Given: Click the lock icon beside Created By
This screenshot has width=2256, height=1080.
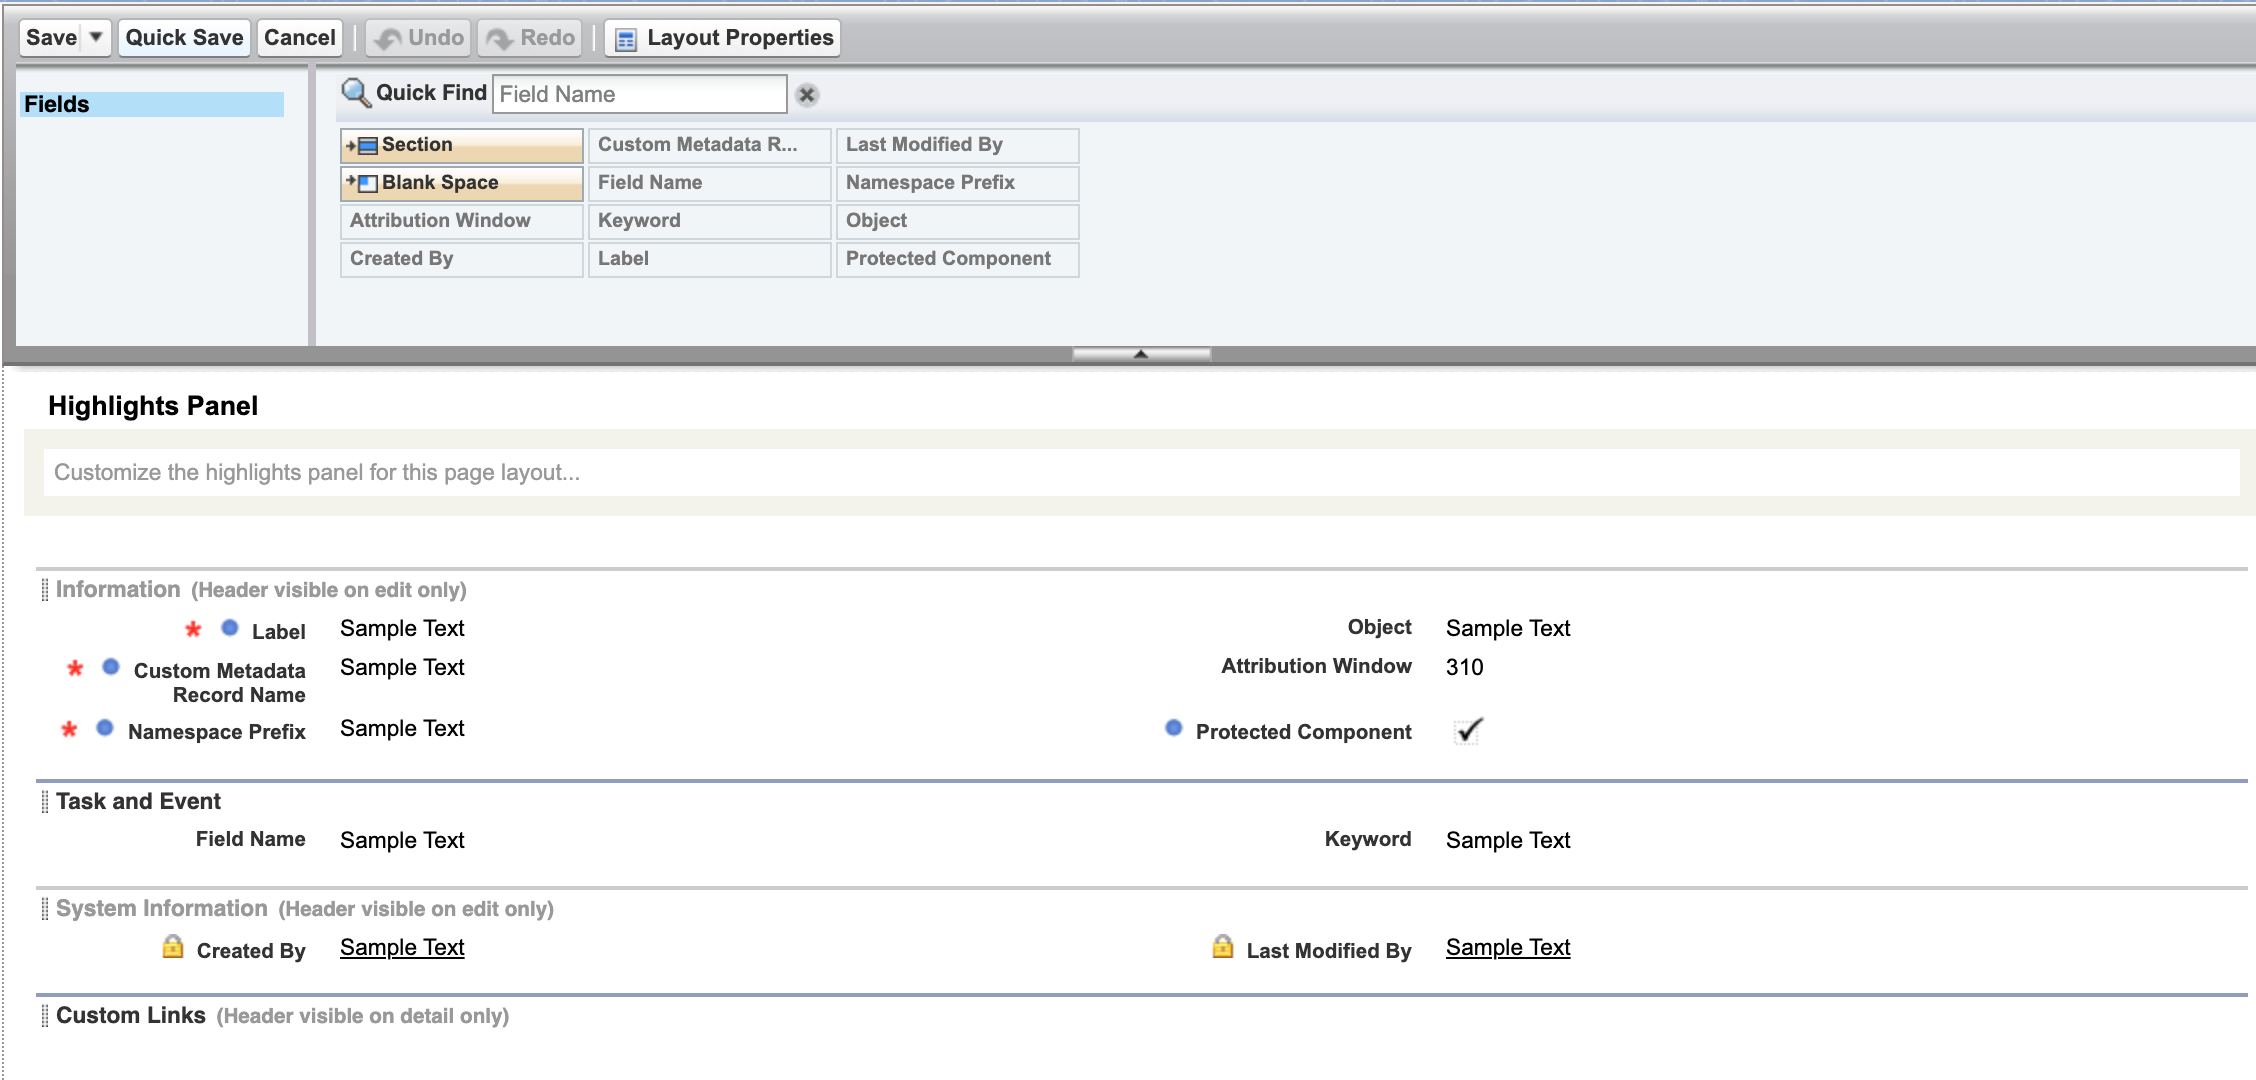Looking at the screenshot, I should 175,945.
